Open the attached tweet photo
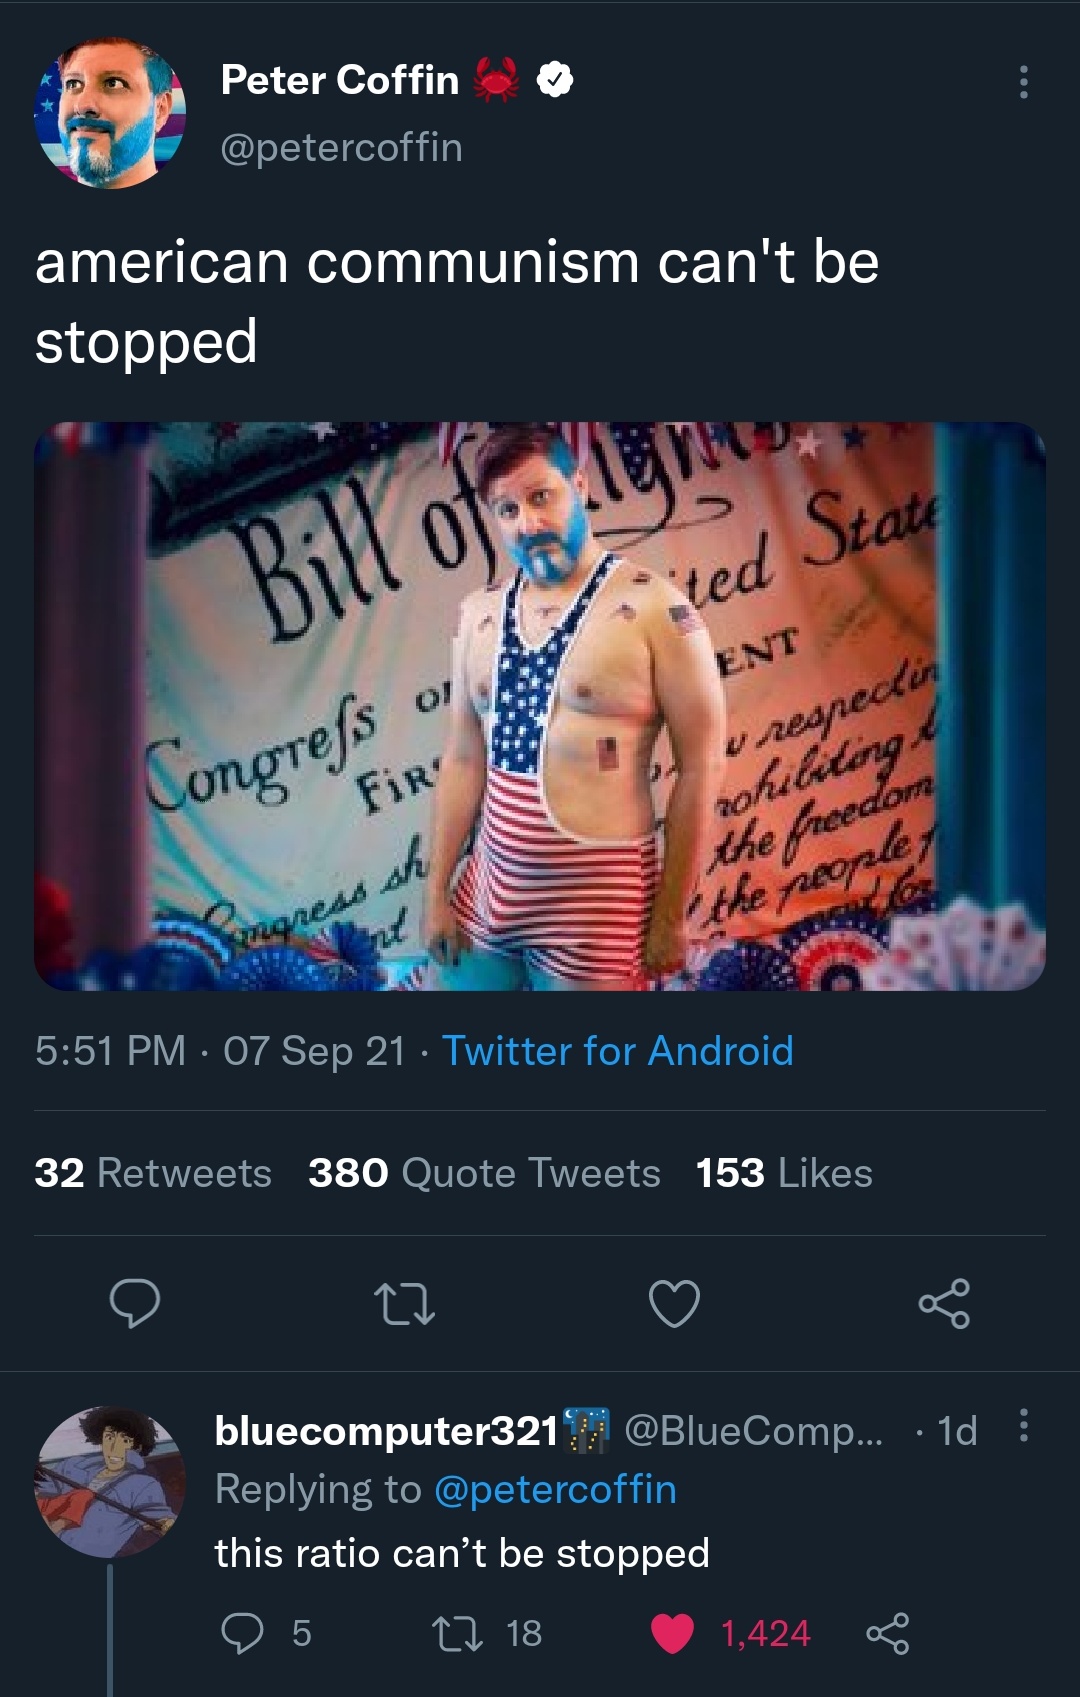This screenshot has height=1697, width=1080. (x=540, y=706)
